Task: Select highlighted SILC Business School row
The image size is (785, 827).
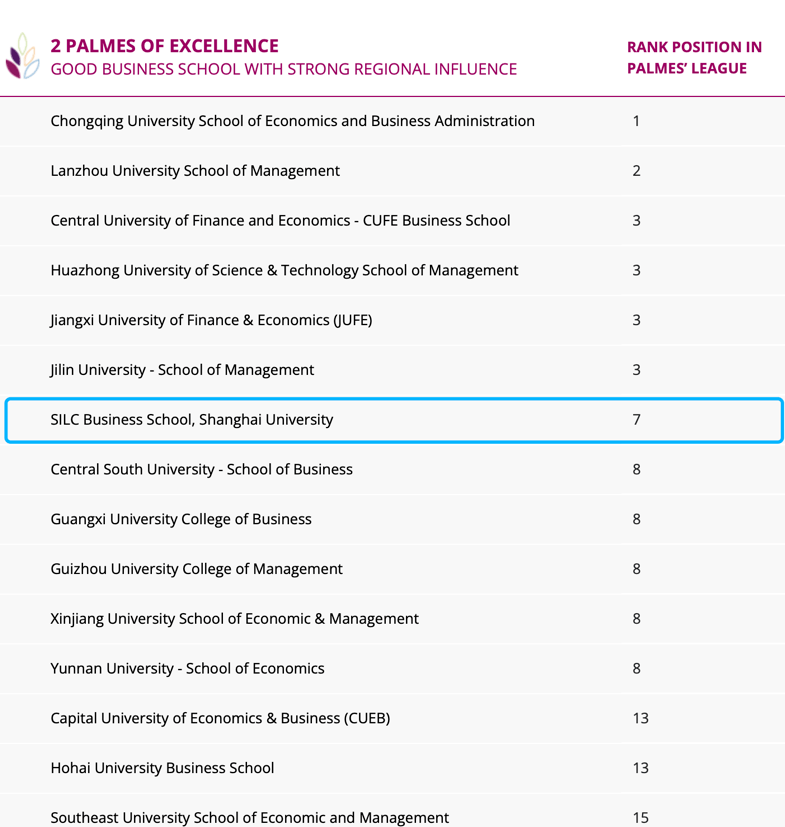Action: pyautogui.click(x=192, y=420)
